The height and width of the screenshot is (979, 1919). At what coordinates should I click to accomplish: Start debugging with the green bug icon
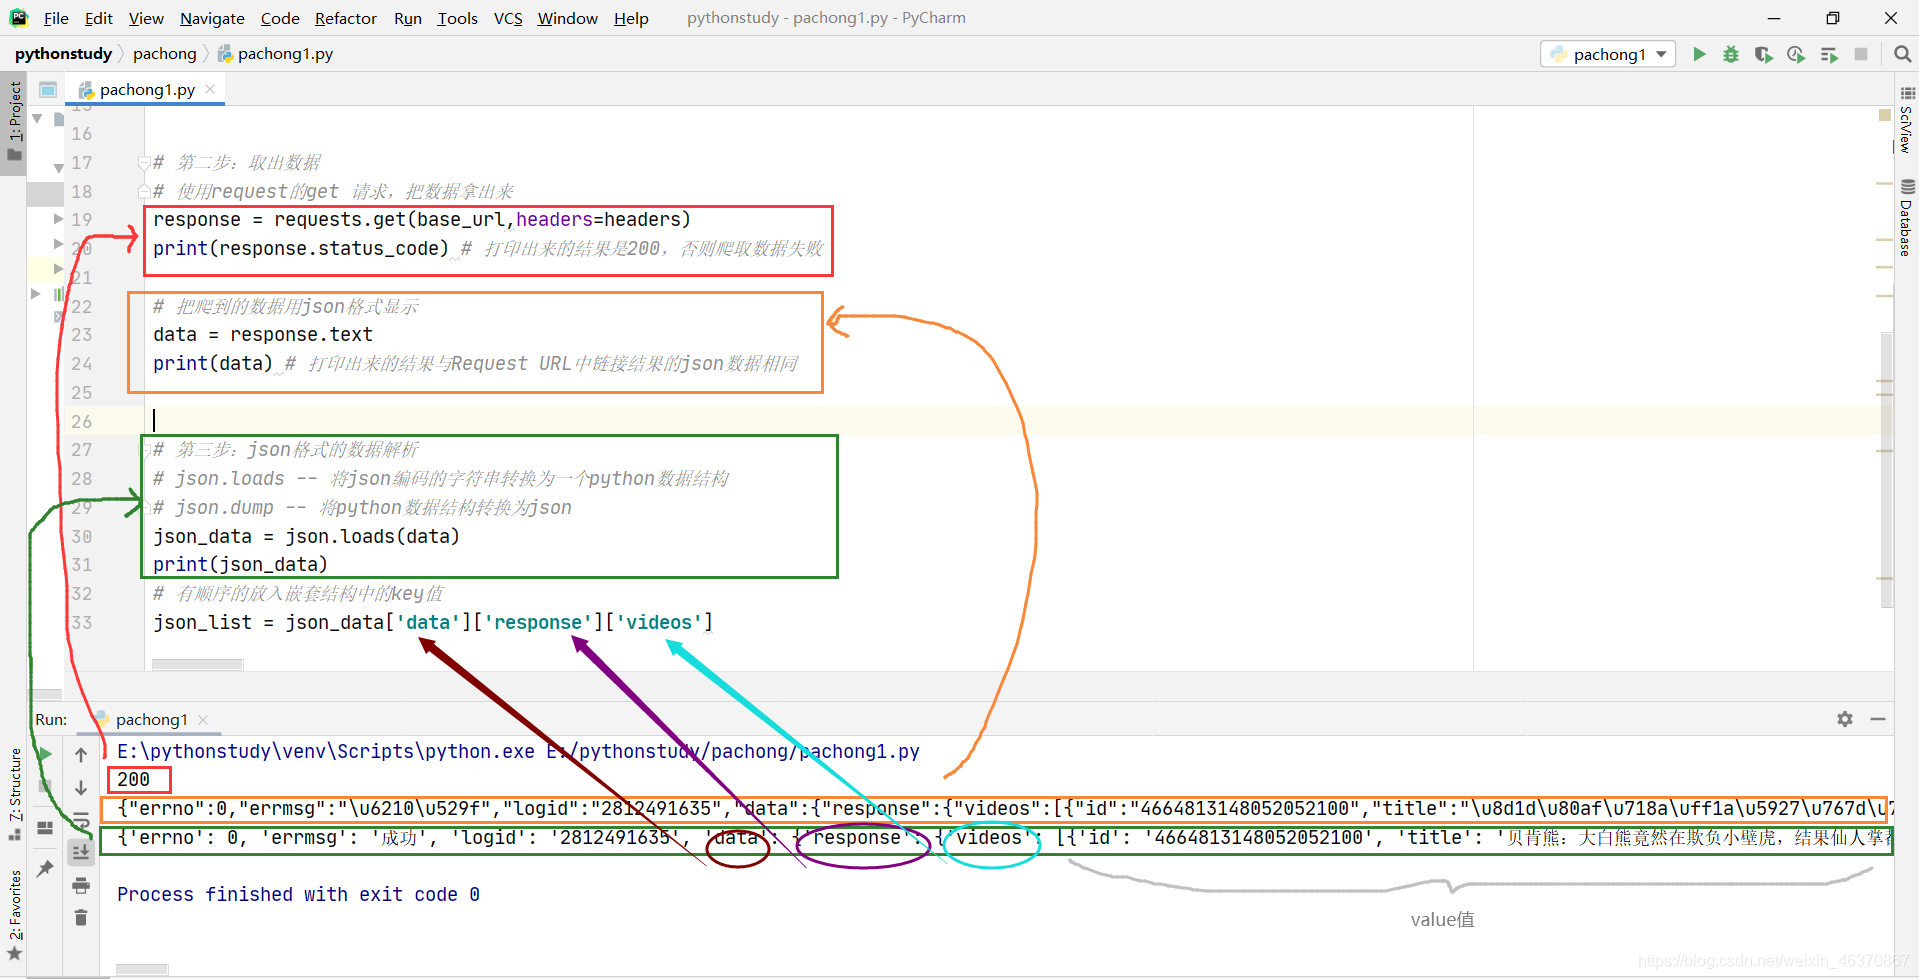pyautogui.click(x=1731, y=54)
